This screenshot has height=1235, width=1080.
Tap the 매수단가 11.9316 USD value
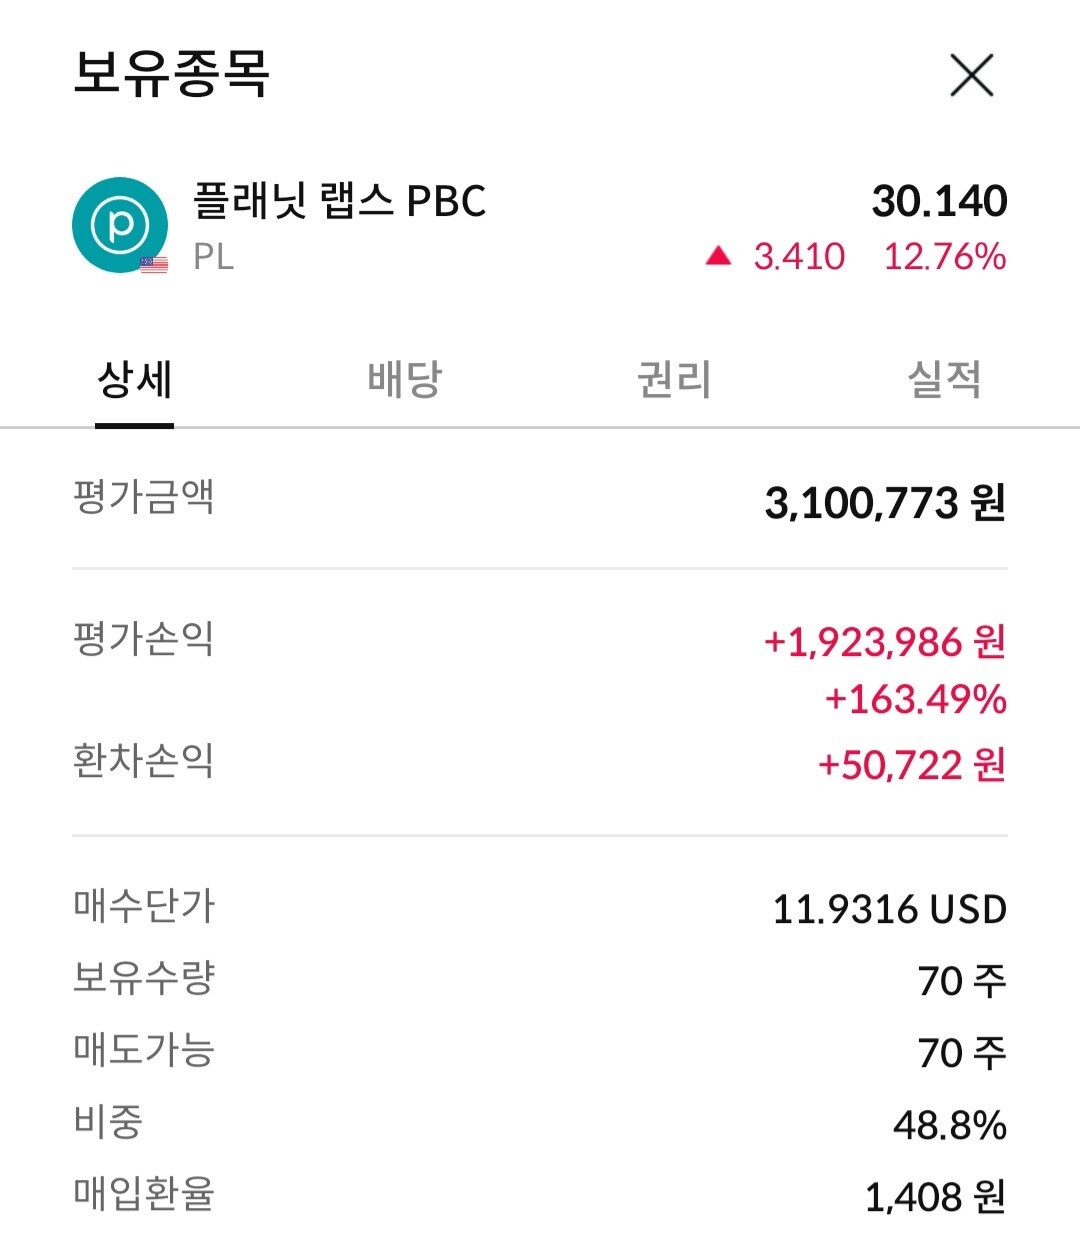(889, 910)
